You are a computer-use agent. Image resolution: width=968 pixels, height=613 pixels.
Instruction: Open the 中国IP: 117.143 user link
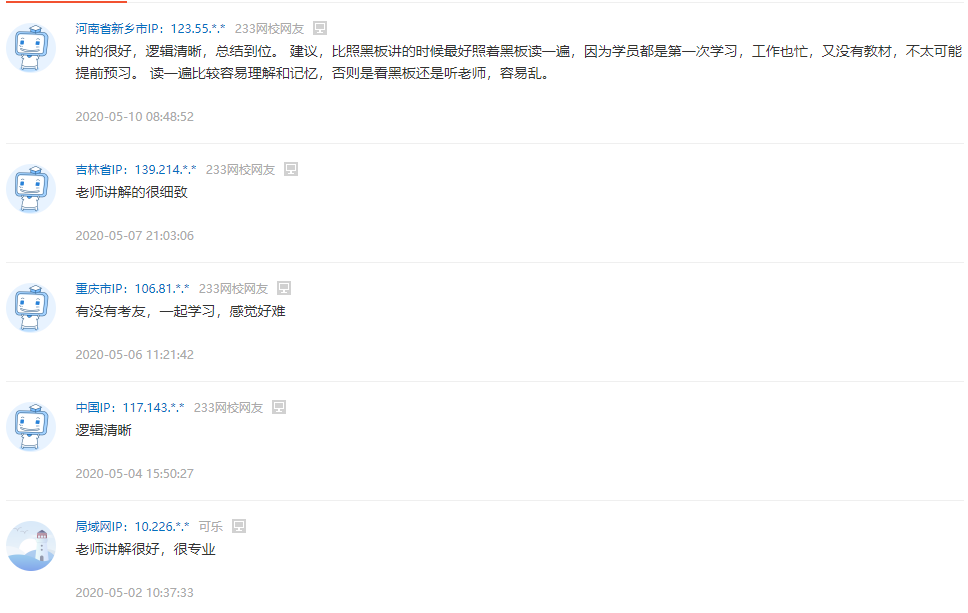(x=130, y=407)
